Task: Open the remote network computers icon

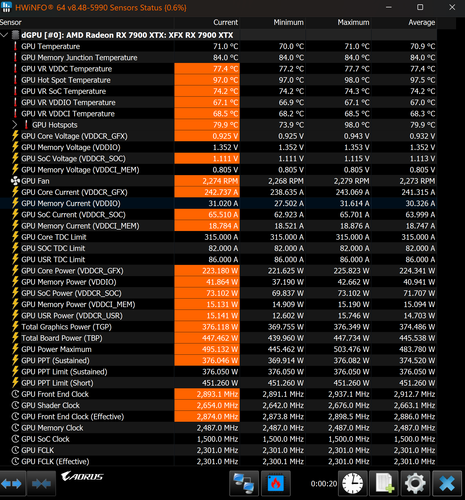Action: [x=244, y=483]
